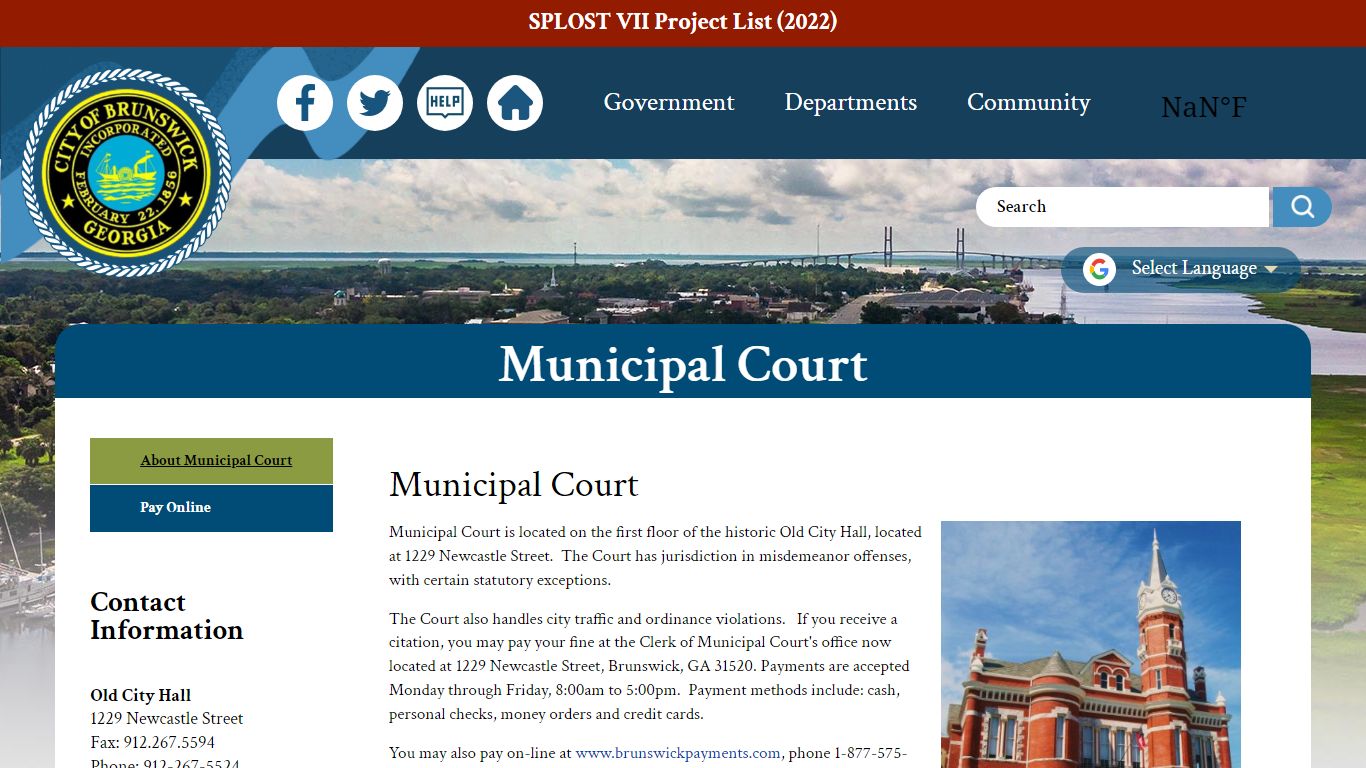Open the Twitter bird icon

375,103
